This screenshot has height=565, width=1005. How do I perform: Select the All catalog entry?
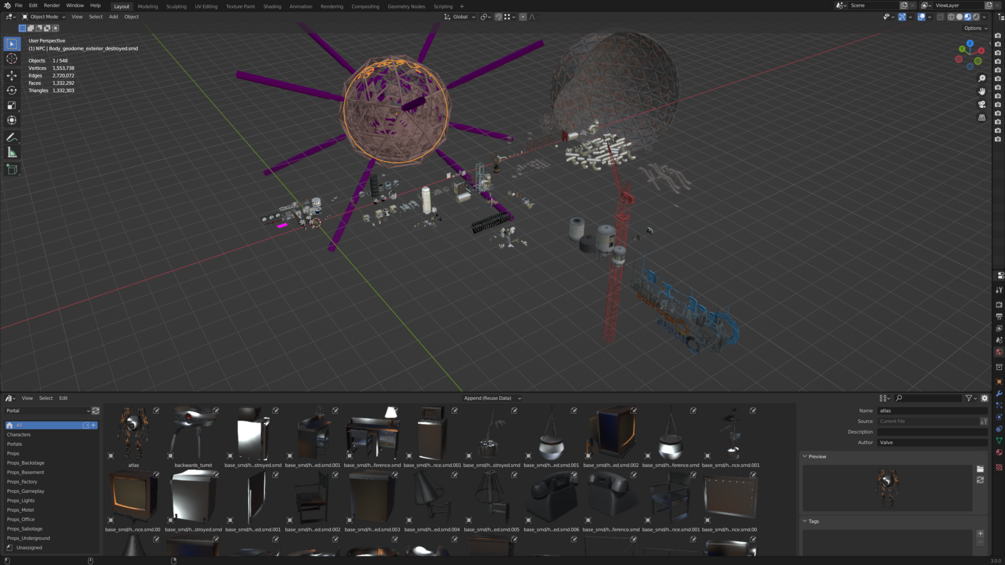(x=51, y=425)
